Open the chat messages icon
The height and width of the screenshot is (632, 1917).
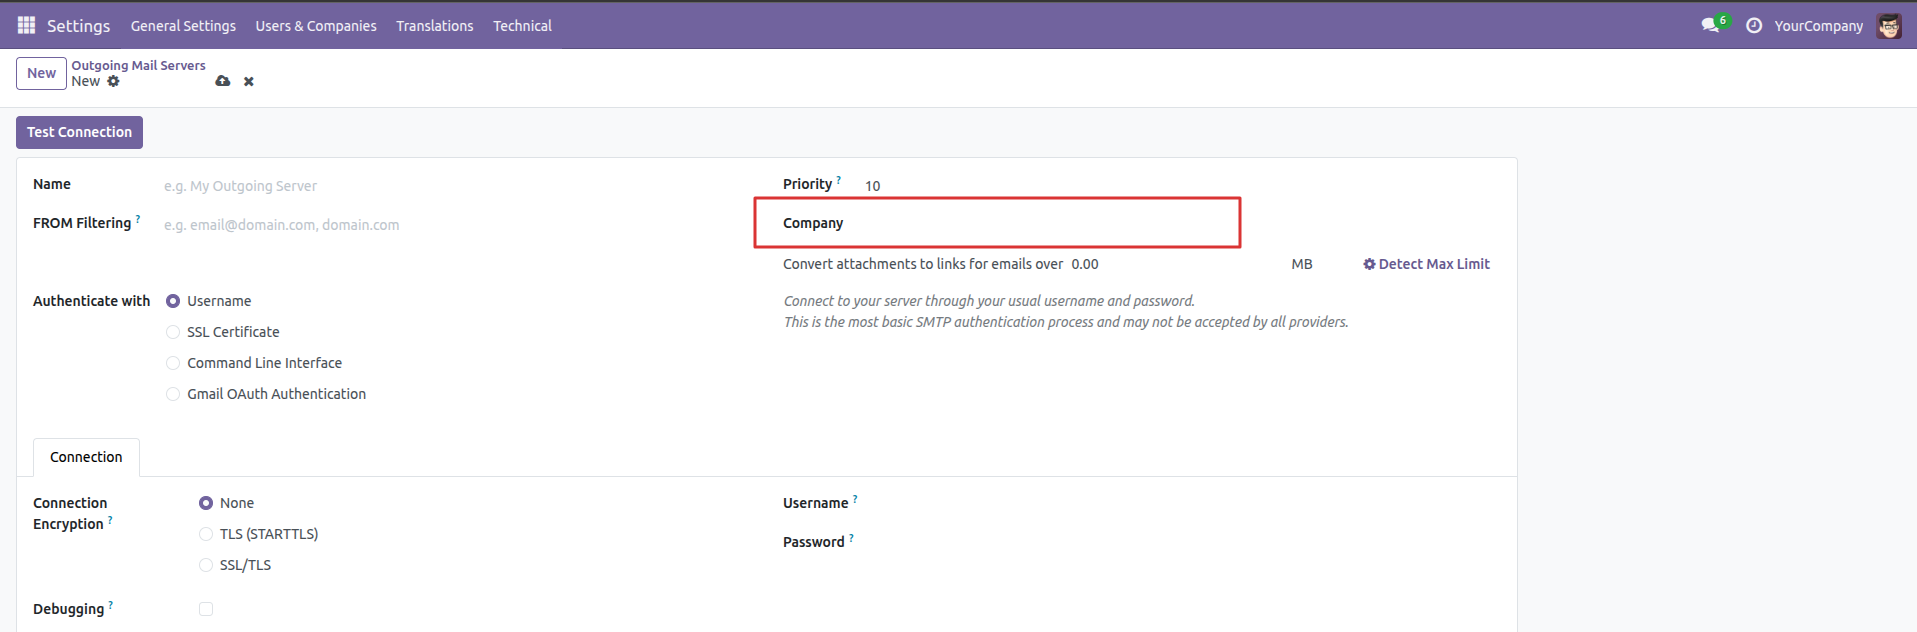[1710, 25]
